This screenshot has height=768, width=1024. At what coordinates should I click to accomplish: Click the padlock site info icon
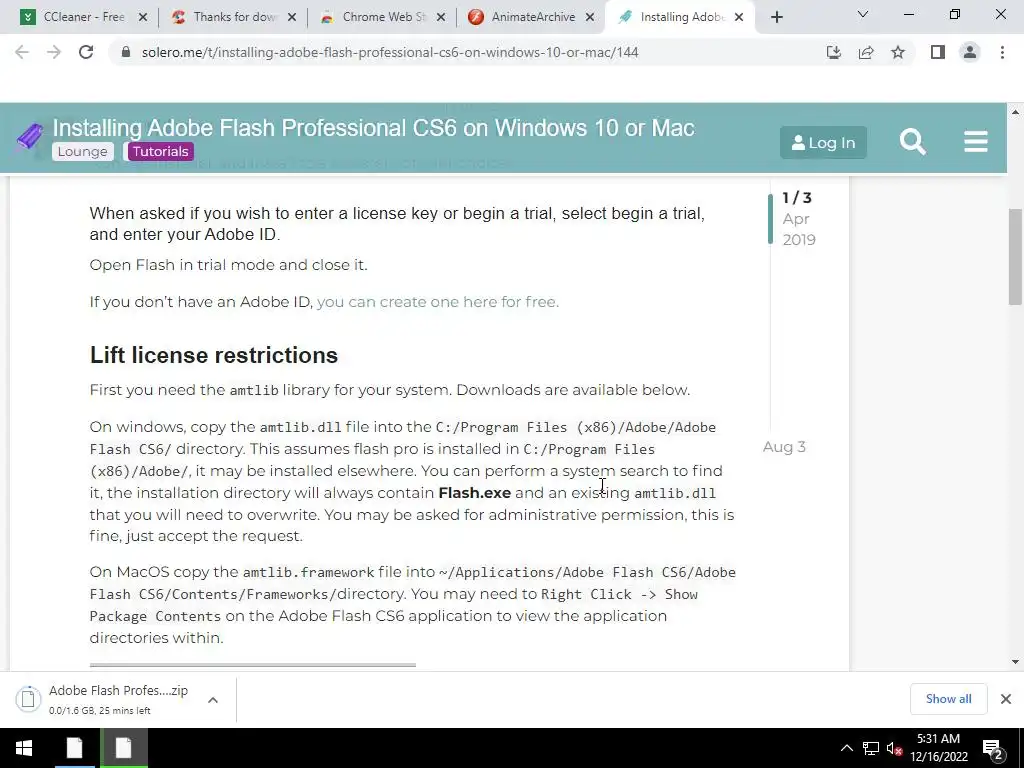126,52
